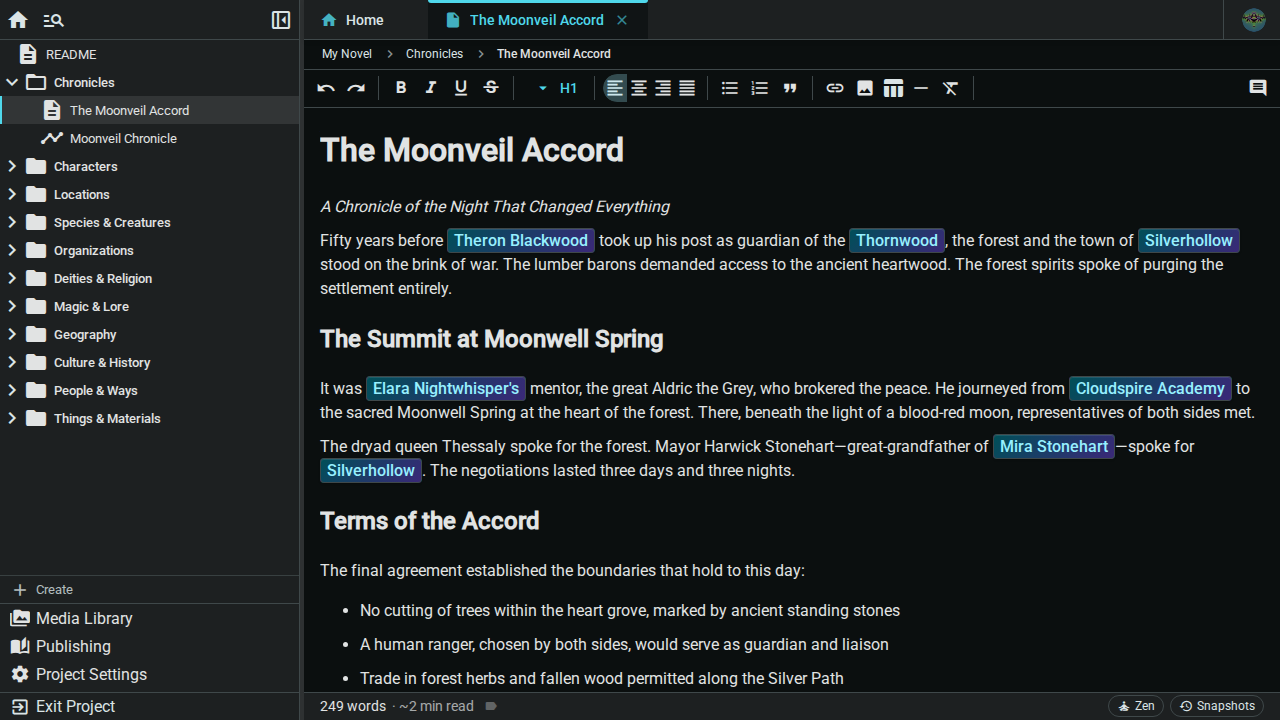The height and width of the screenshot is (720, 1280).
Task: Expand the Locations folder
Action: 12,194
